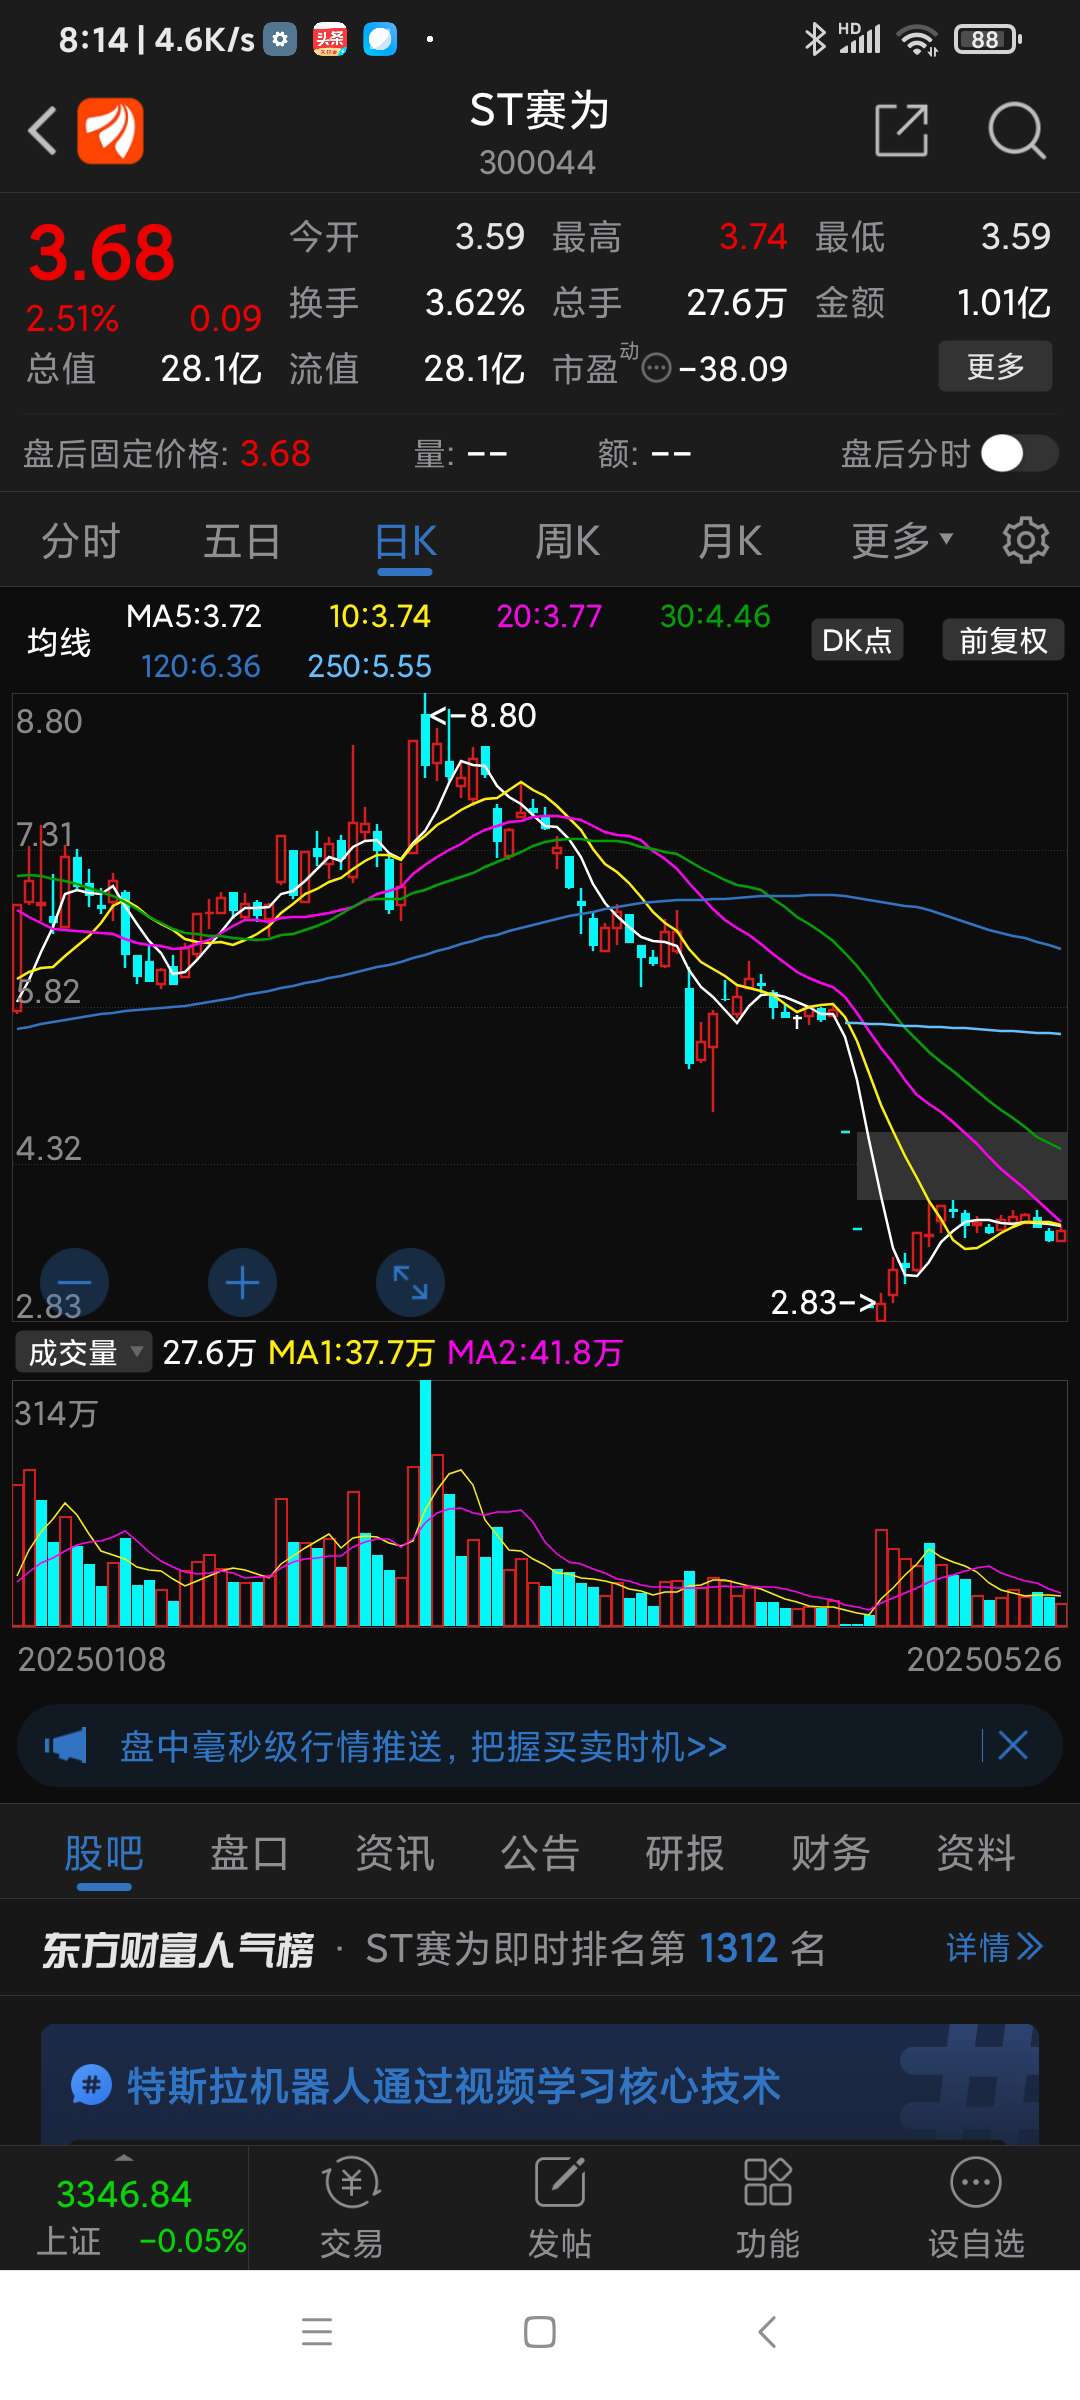Open the 研报 tab

point(685,1853)
